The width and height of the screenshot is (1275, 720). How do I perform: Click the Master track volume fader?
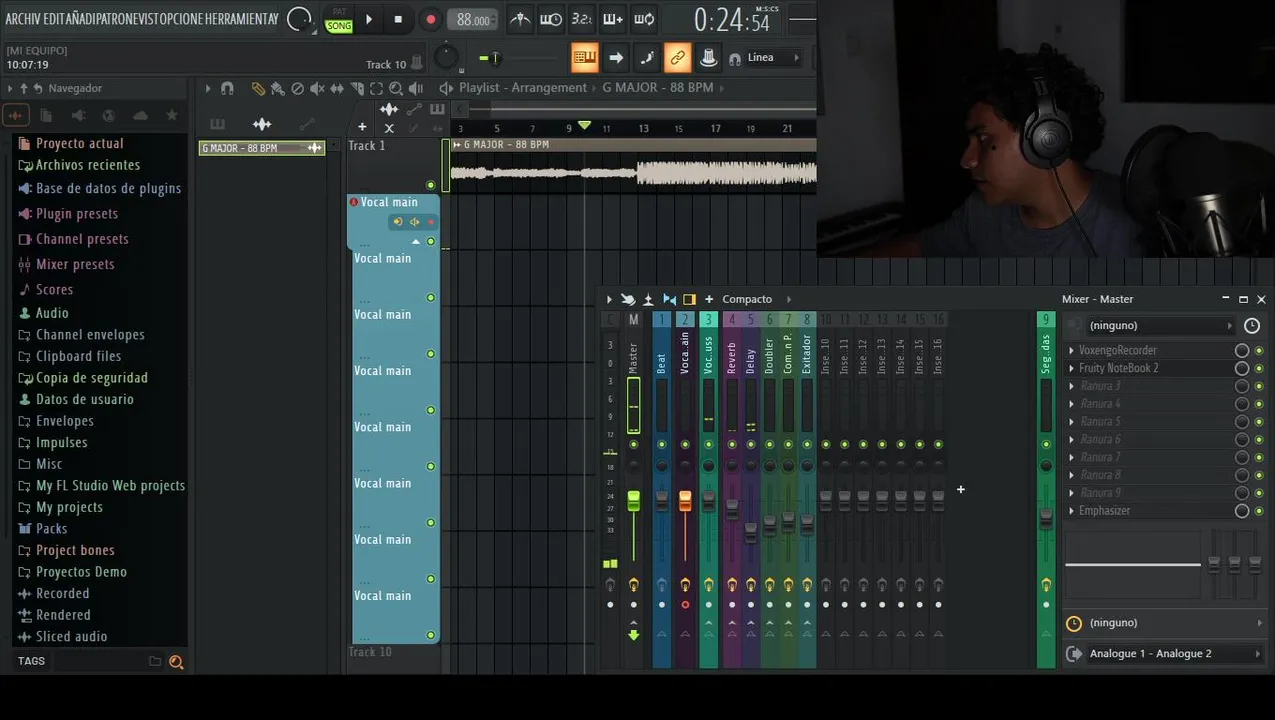click(633, 501)
